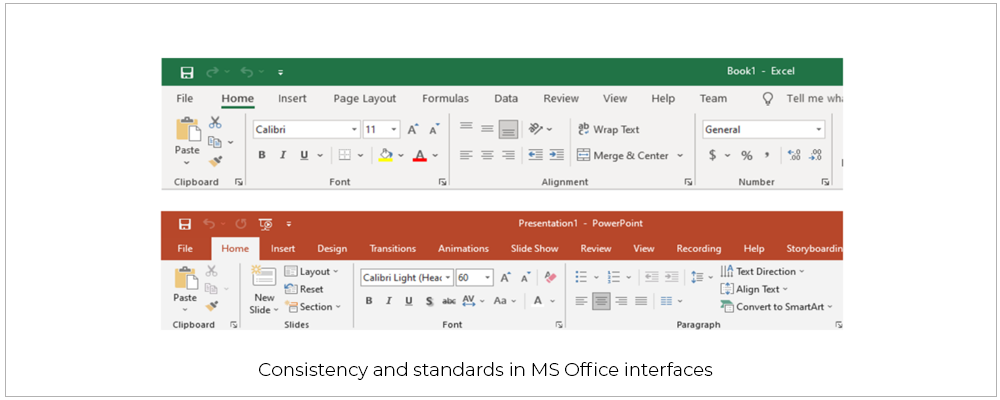This screenshot has height=400, width=1000.
Task: Toggle Center paragraph alignment in PowerPoint
Action: coord(601,301)
